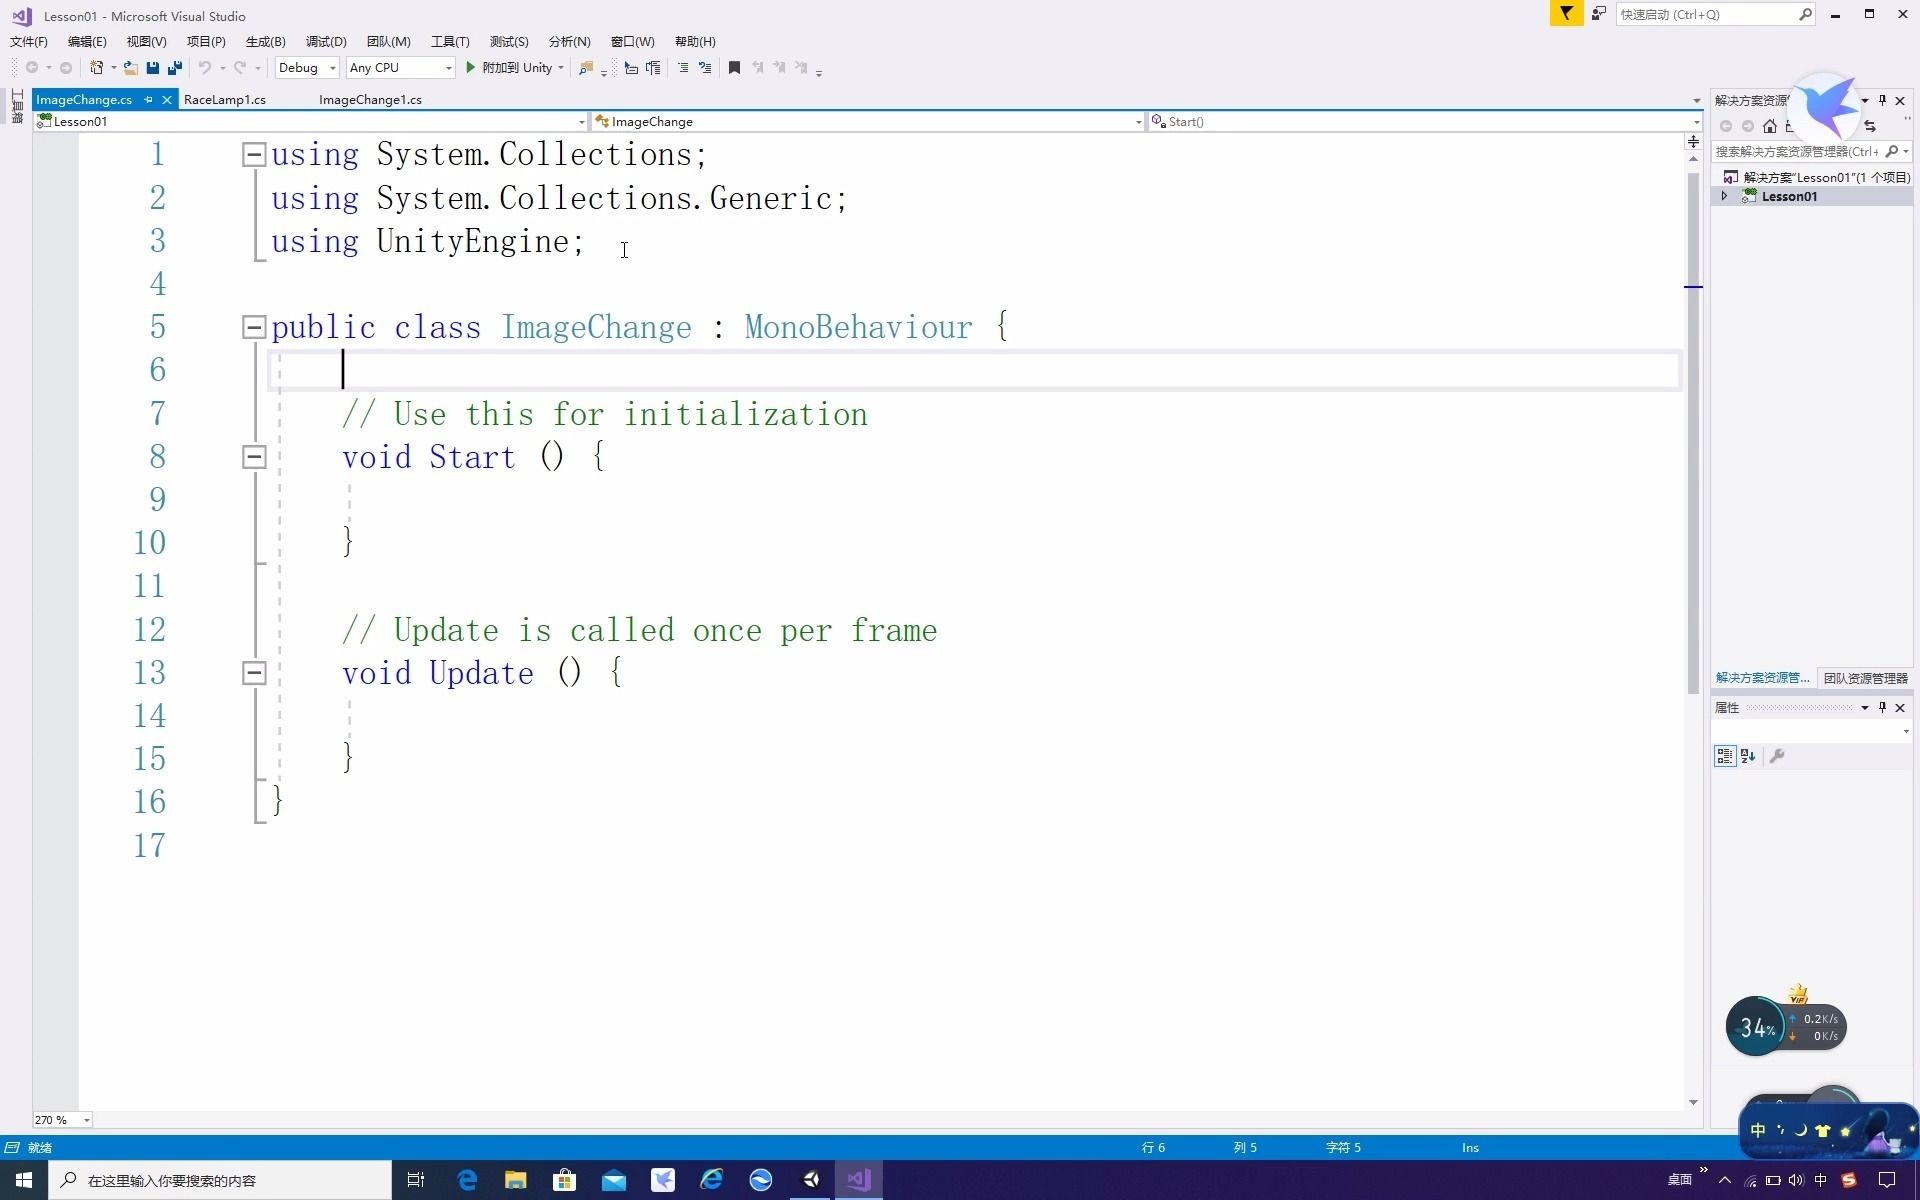The width and height of the screenshot is (1920, 1200).
Task: Open the Unity editor from the taskbar
Action: point(811,1180)
